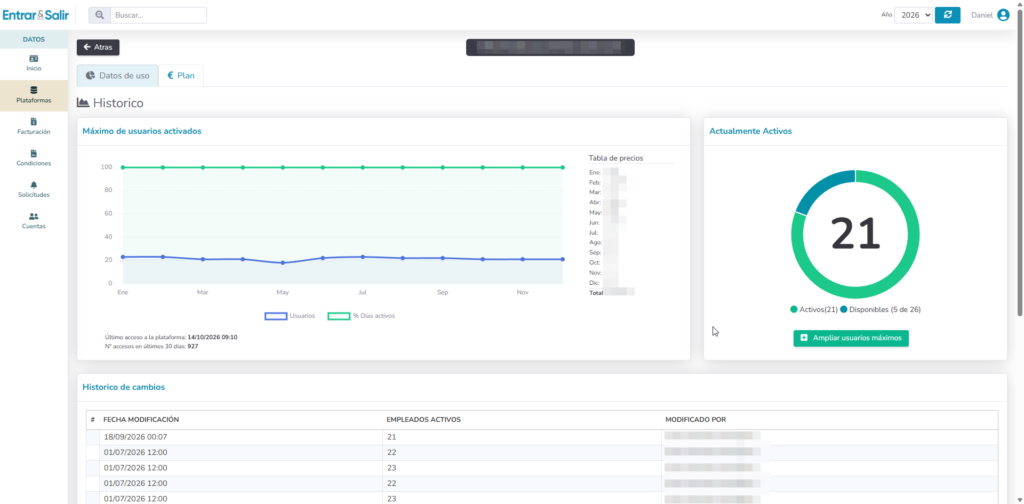The width and height of the screenshot is (1024, 504).
Task: Click the Entrar & Salir logo
Action: 36,15
